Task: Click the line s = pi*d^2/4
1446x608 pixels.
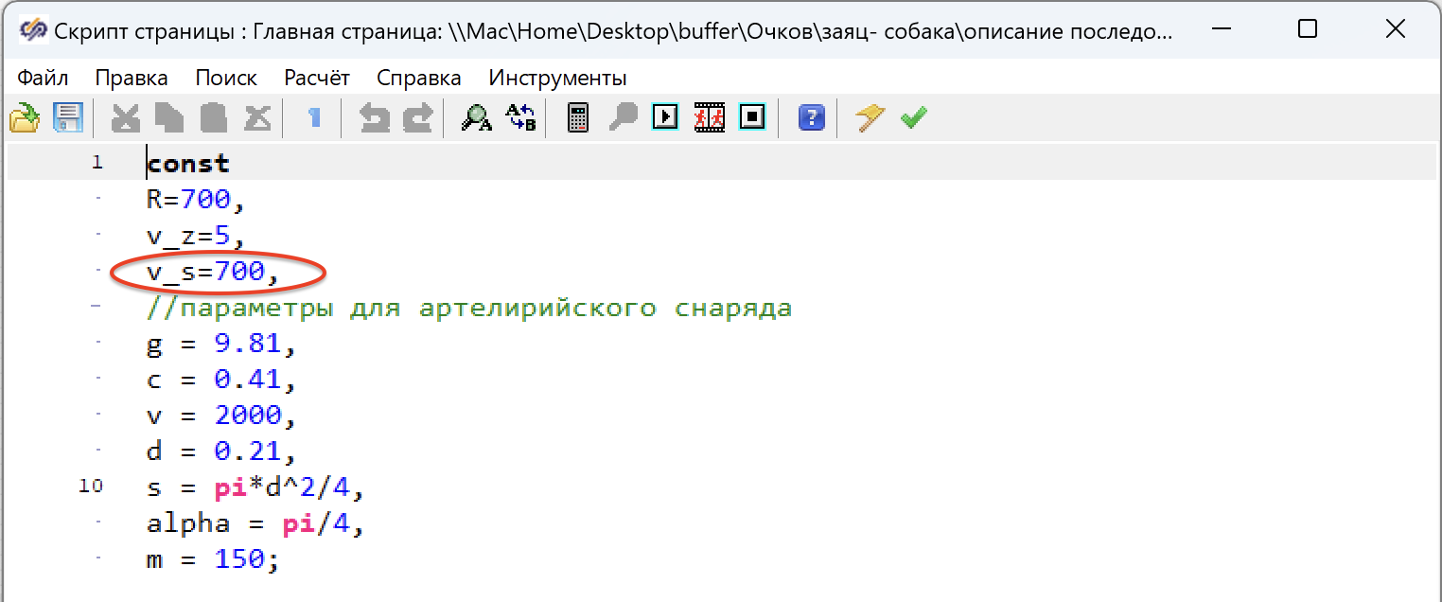Action: pyautogui.click(x=255, y=488)
